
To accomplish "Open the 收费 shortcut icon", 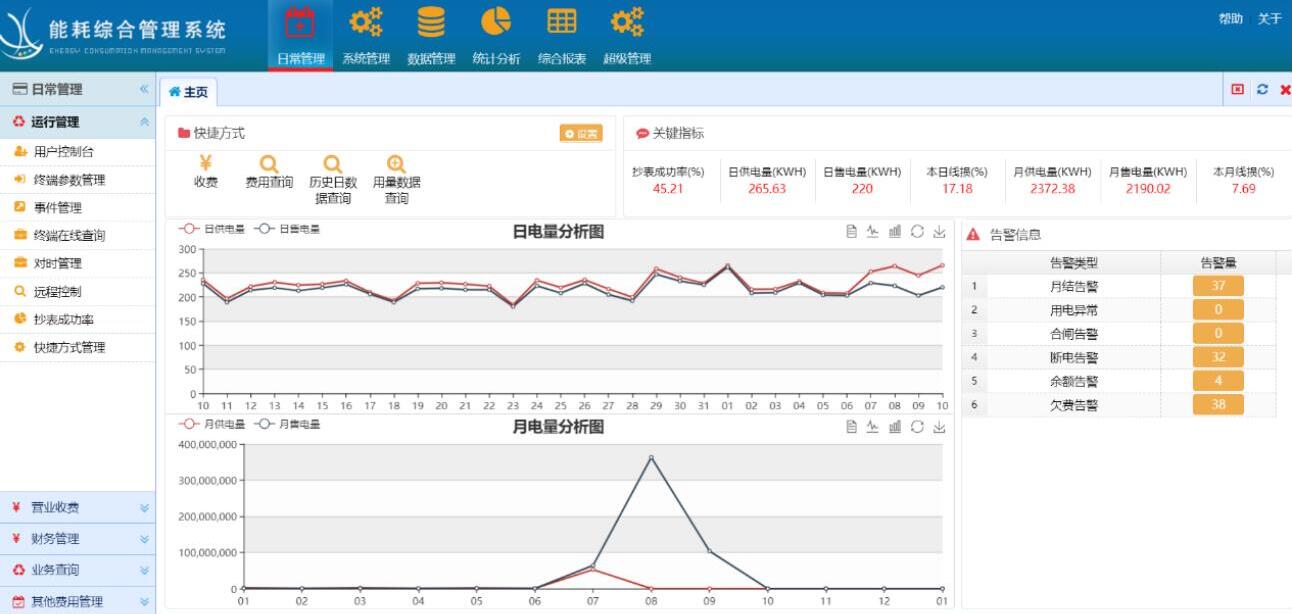I will coord(204,172).
